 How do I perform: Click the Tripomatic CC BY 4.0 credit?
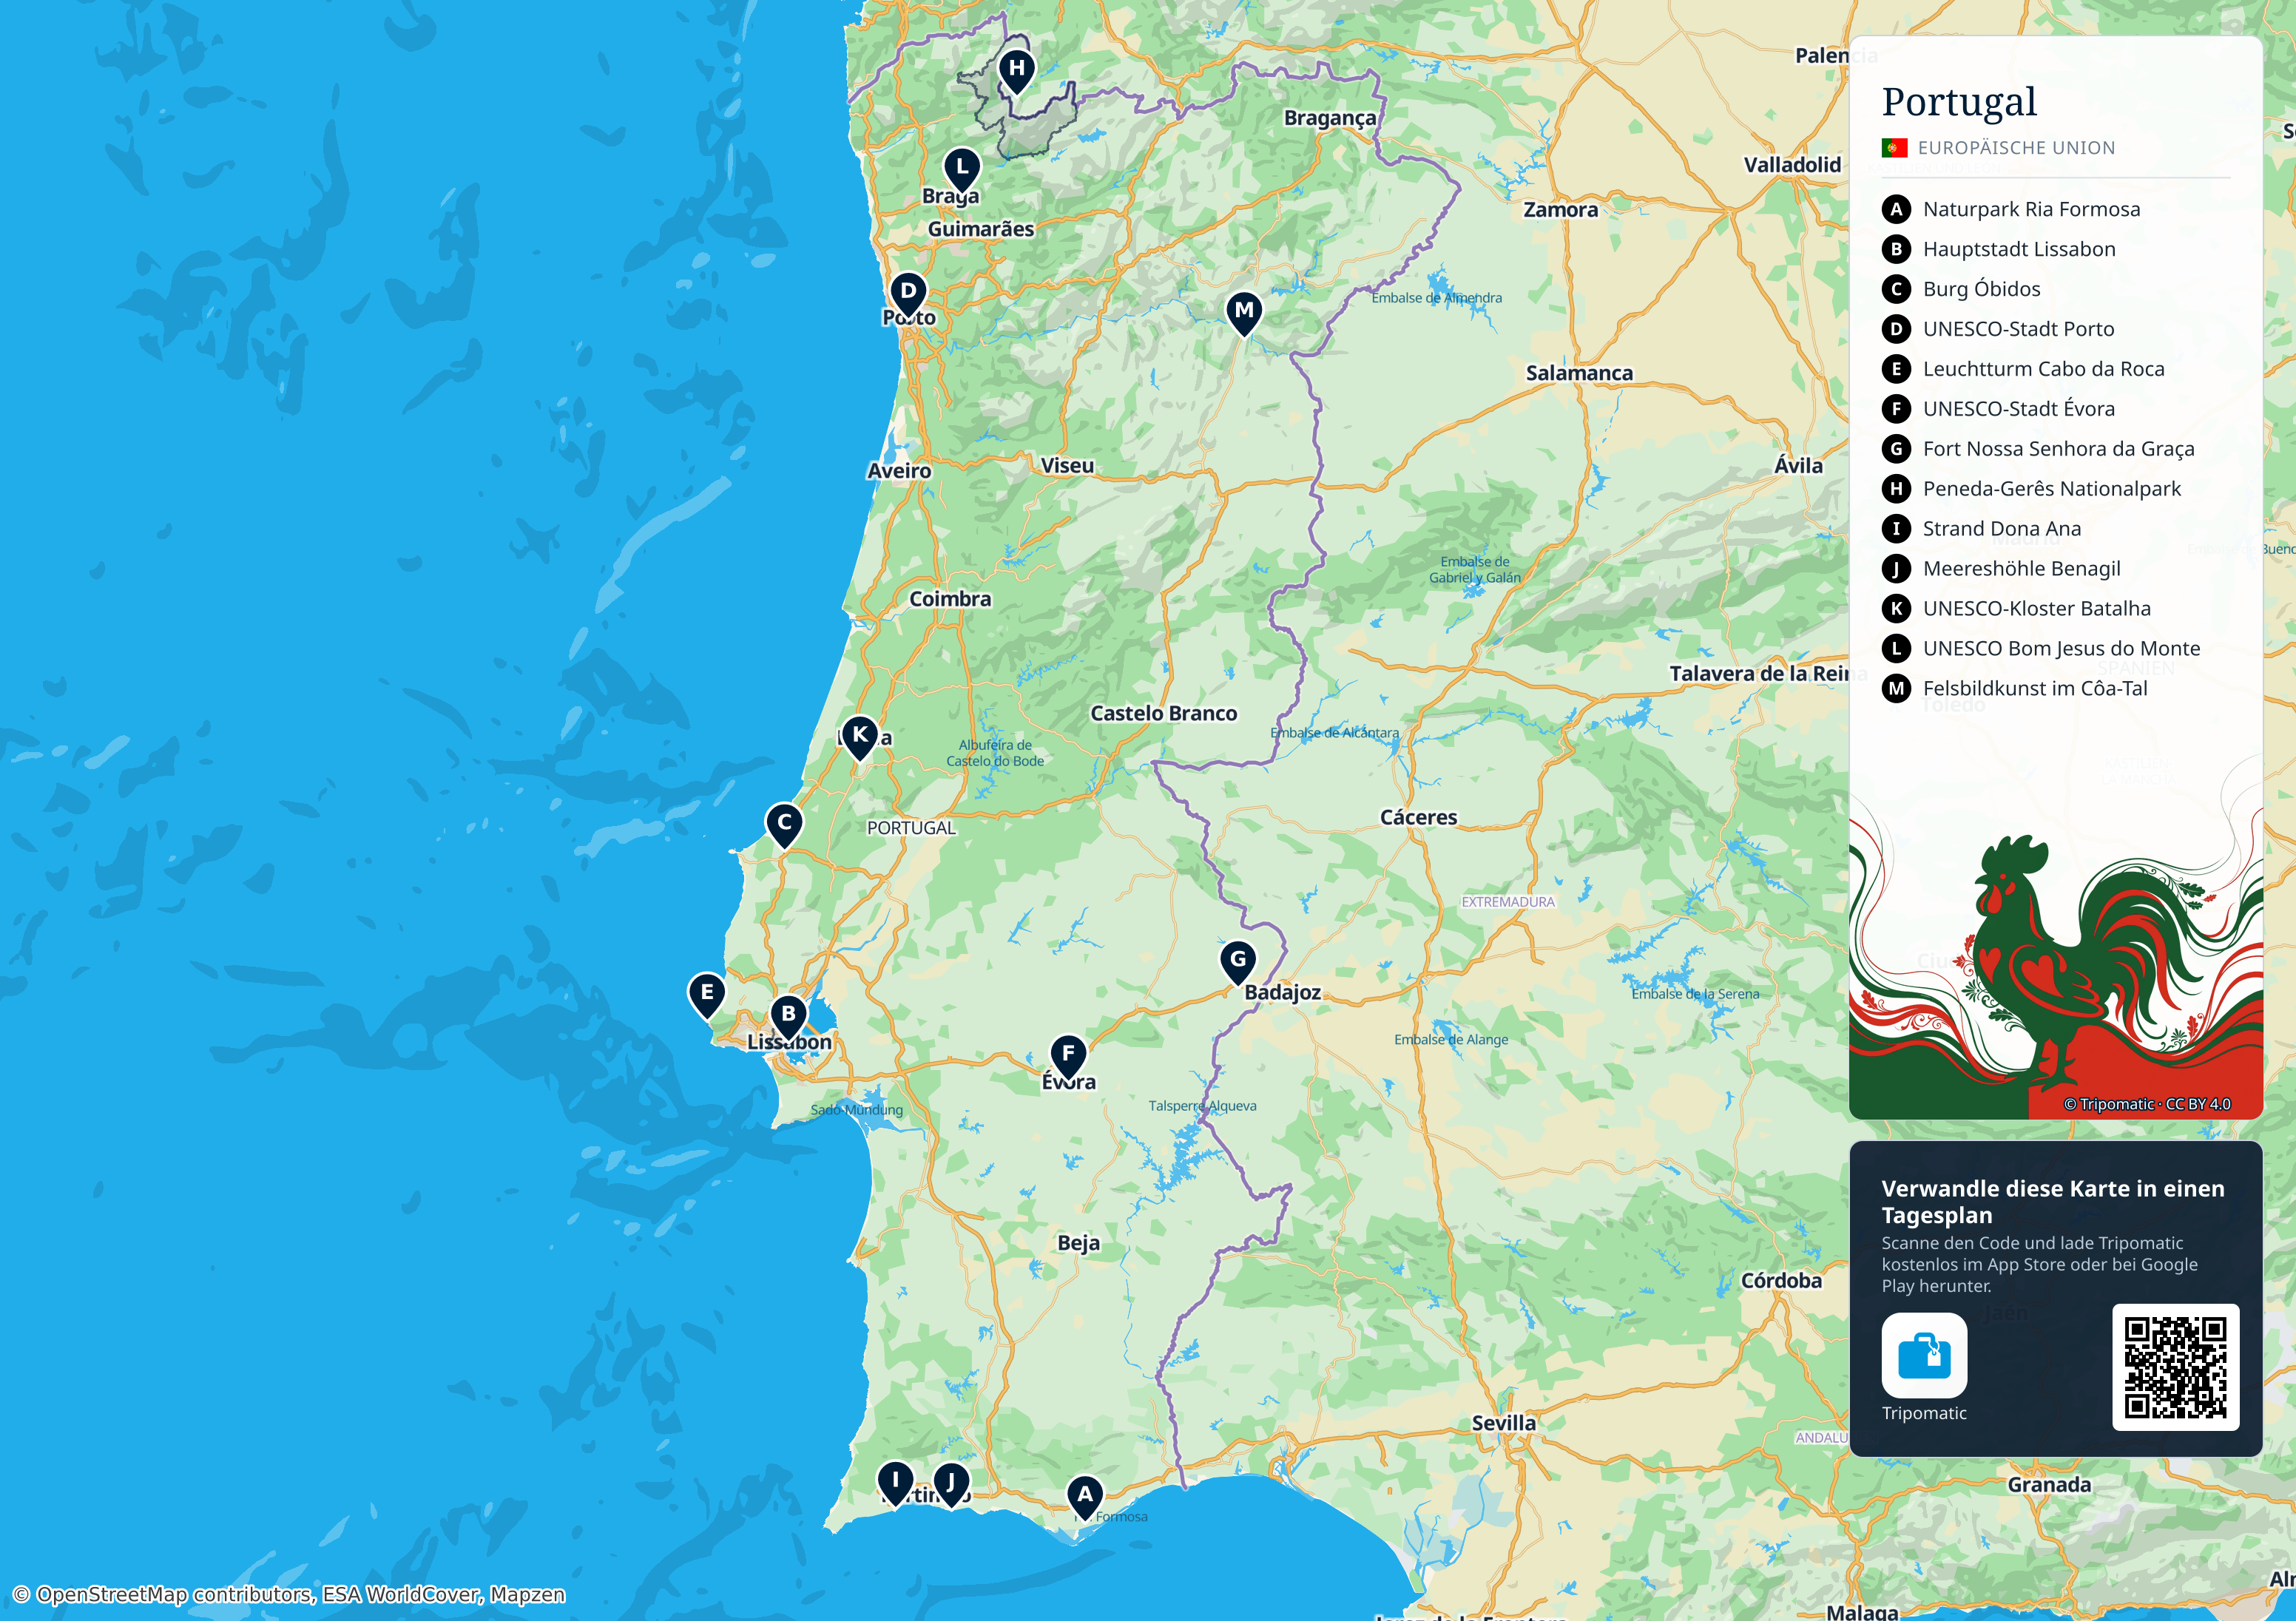coord(2147,1104)
